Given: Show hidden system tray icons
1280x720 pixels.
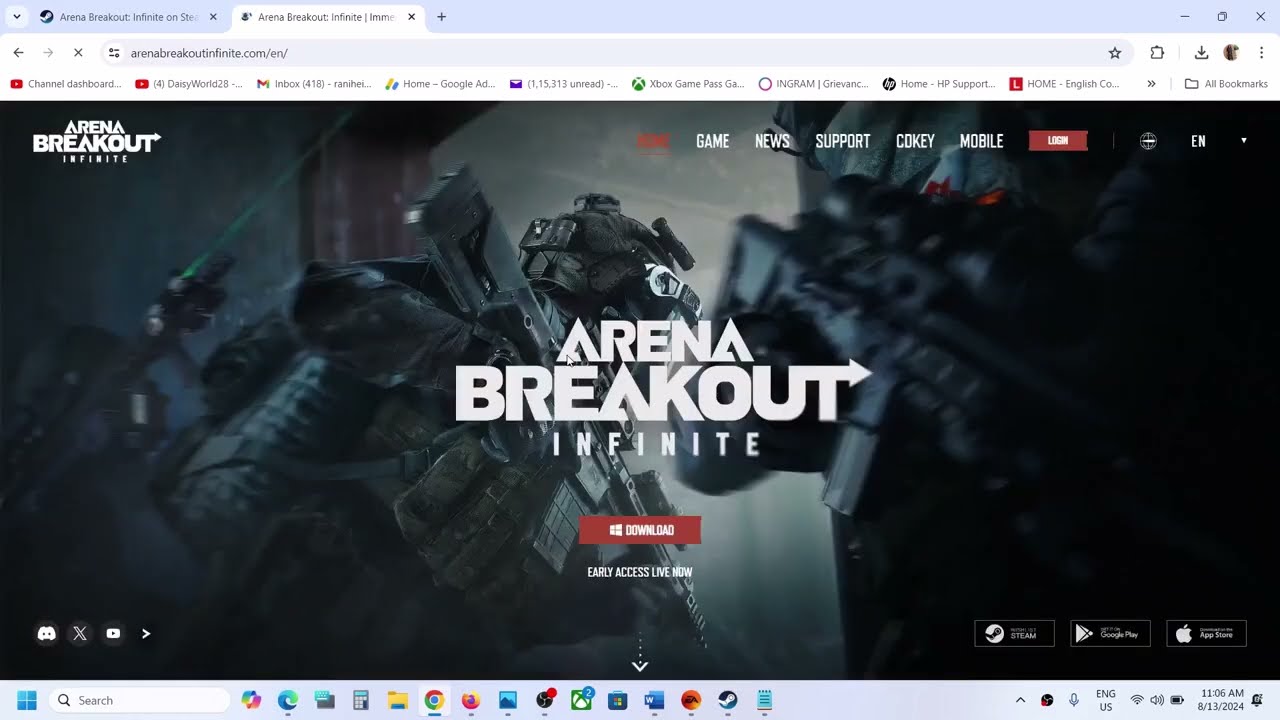Looking at the screenshot, I should point(1020,700).
